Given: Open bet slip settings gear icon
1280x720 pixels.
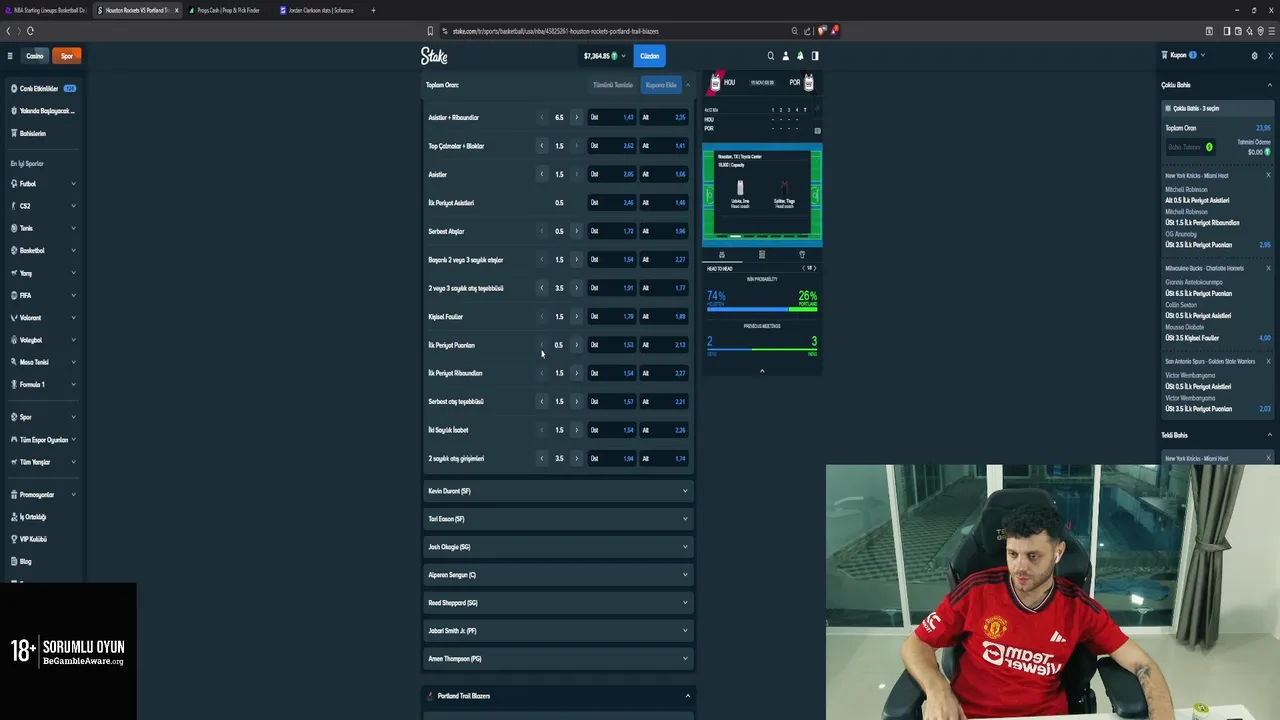Looking at the screenshot, I should click(1255, 56).
